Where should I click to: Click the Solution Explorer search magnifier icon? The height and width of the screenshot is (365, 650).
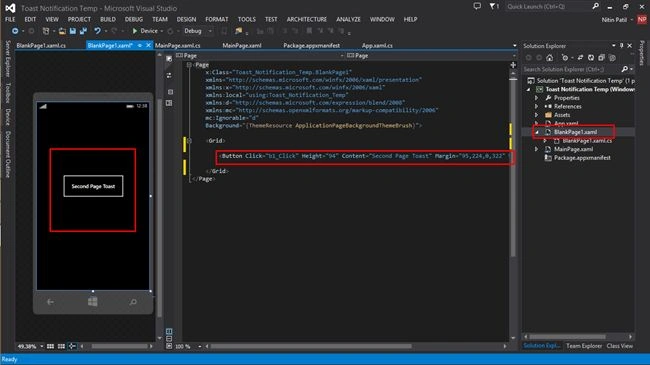[x=624, y=69]
